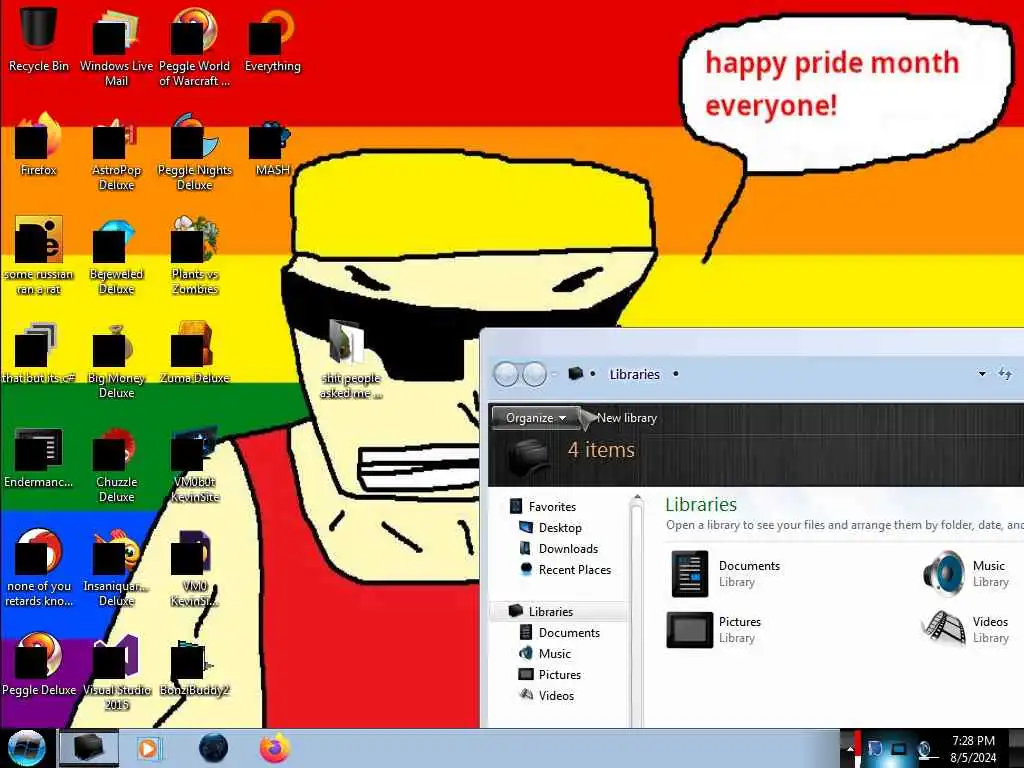
Task: Select VM0 KevinSi... desktop icon
Action: (x=195, y=568)
